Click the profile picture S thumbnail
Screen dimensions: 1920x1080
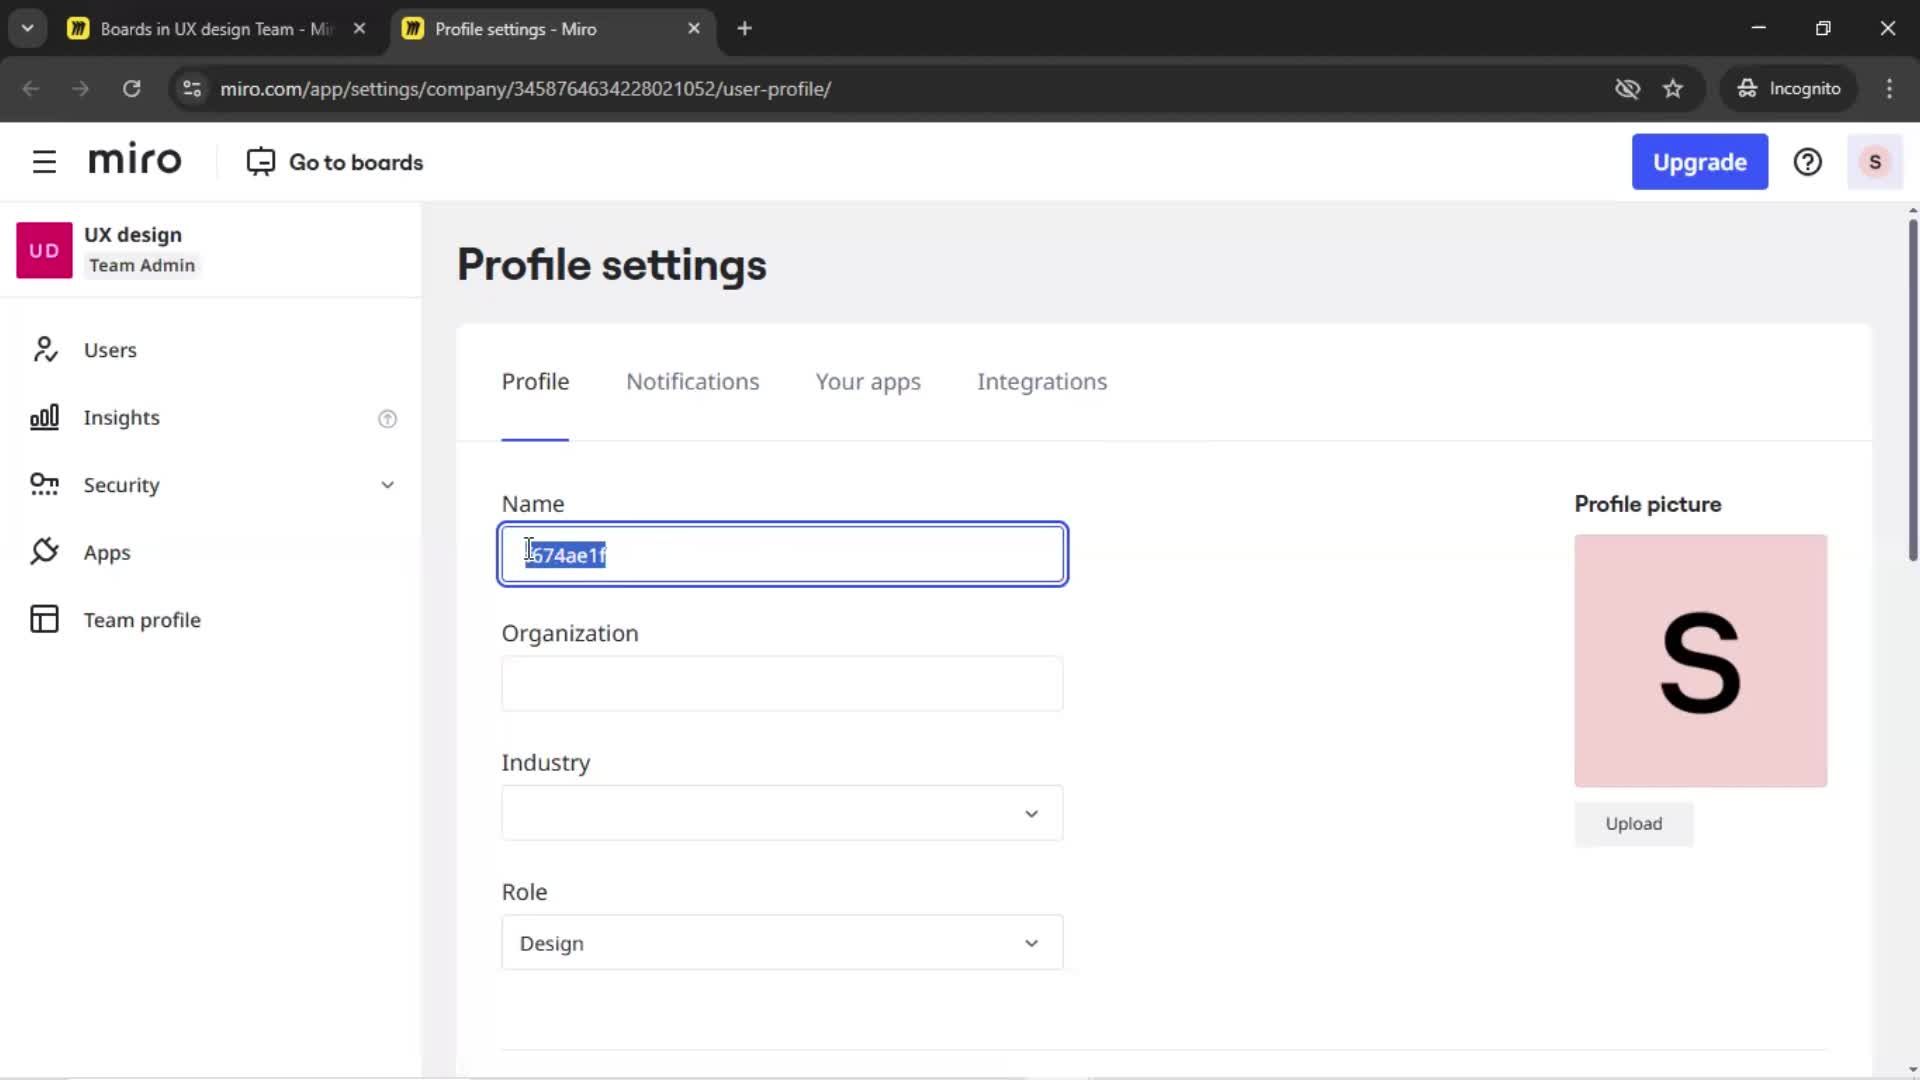1700,661
